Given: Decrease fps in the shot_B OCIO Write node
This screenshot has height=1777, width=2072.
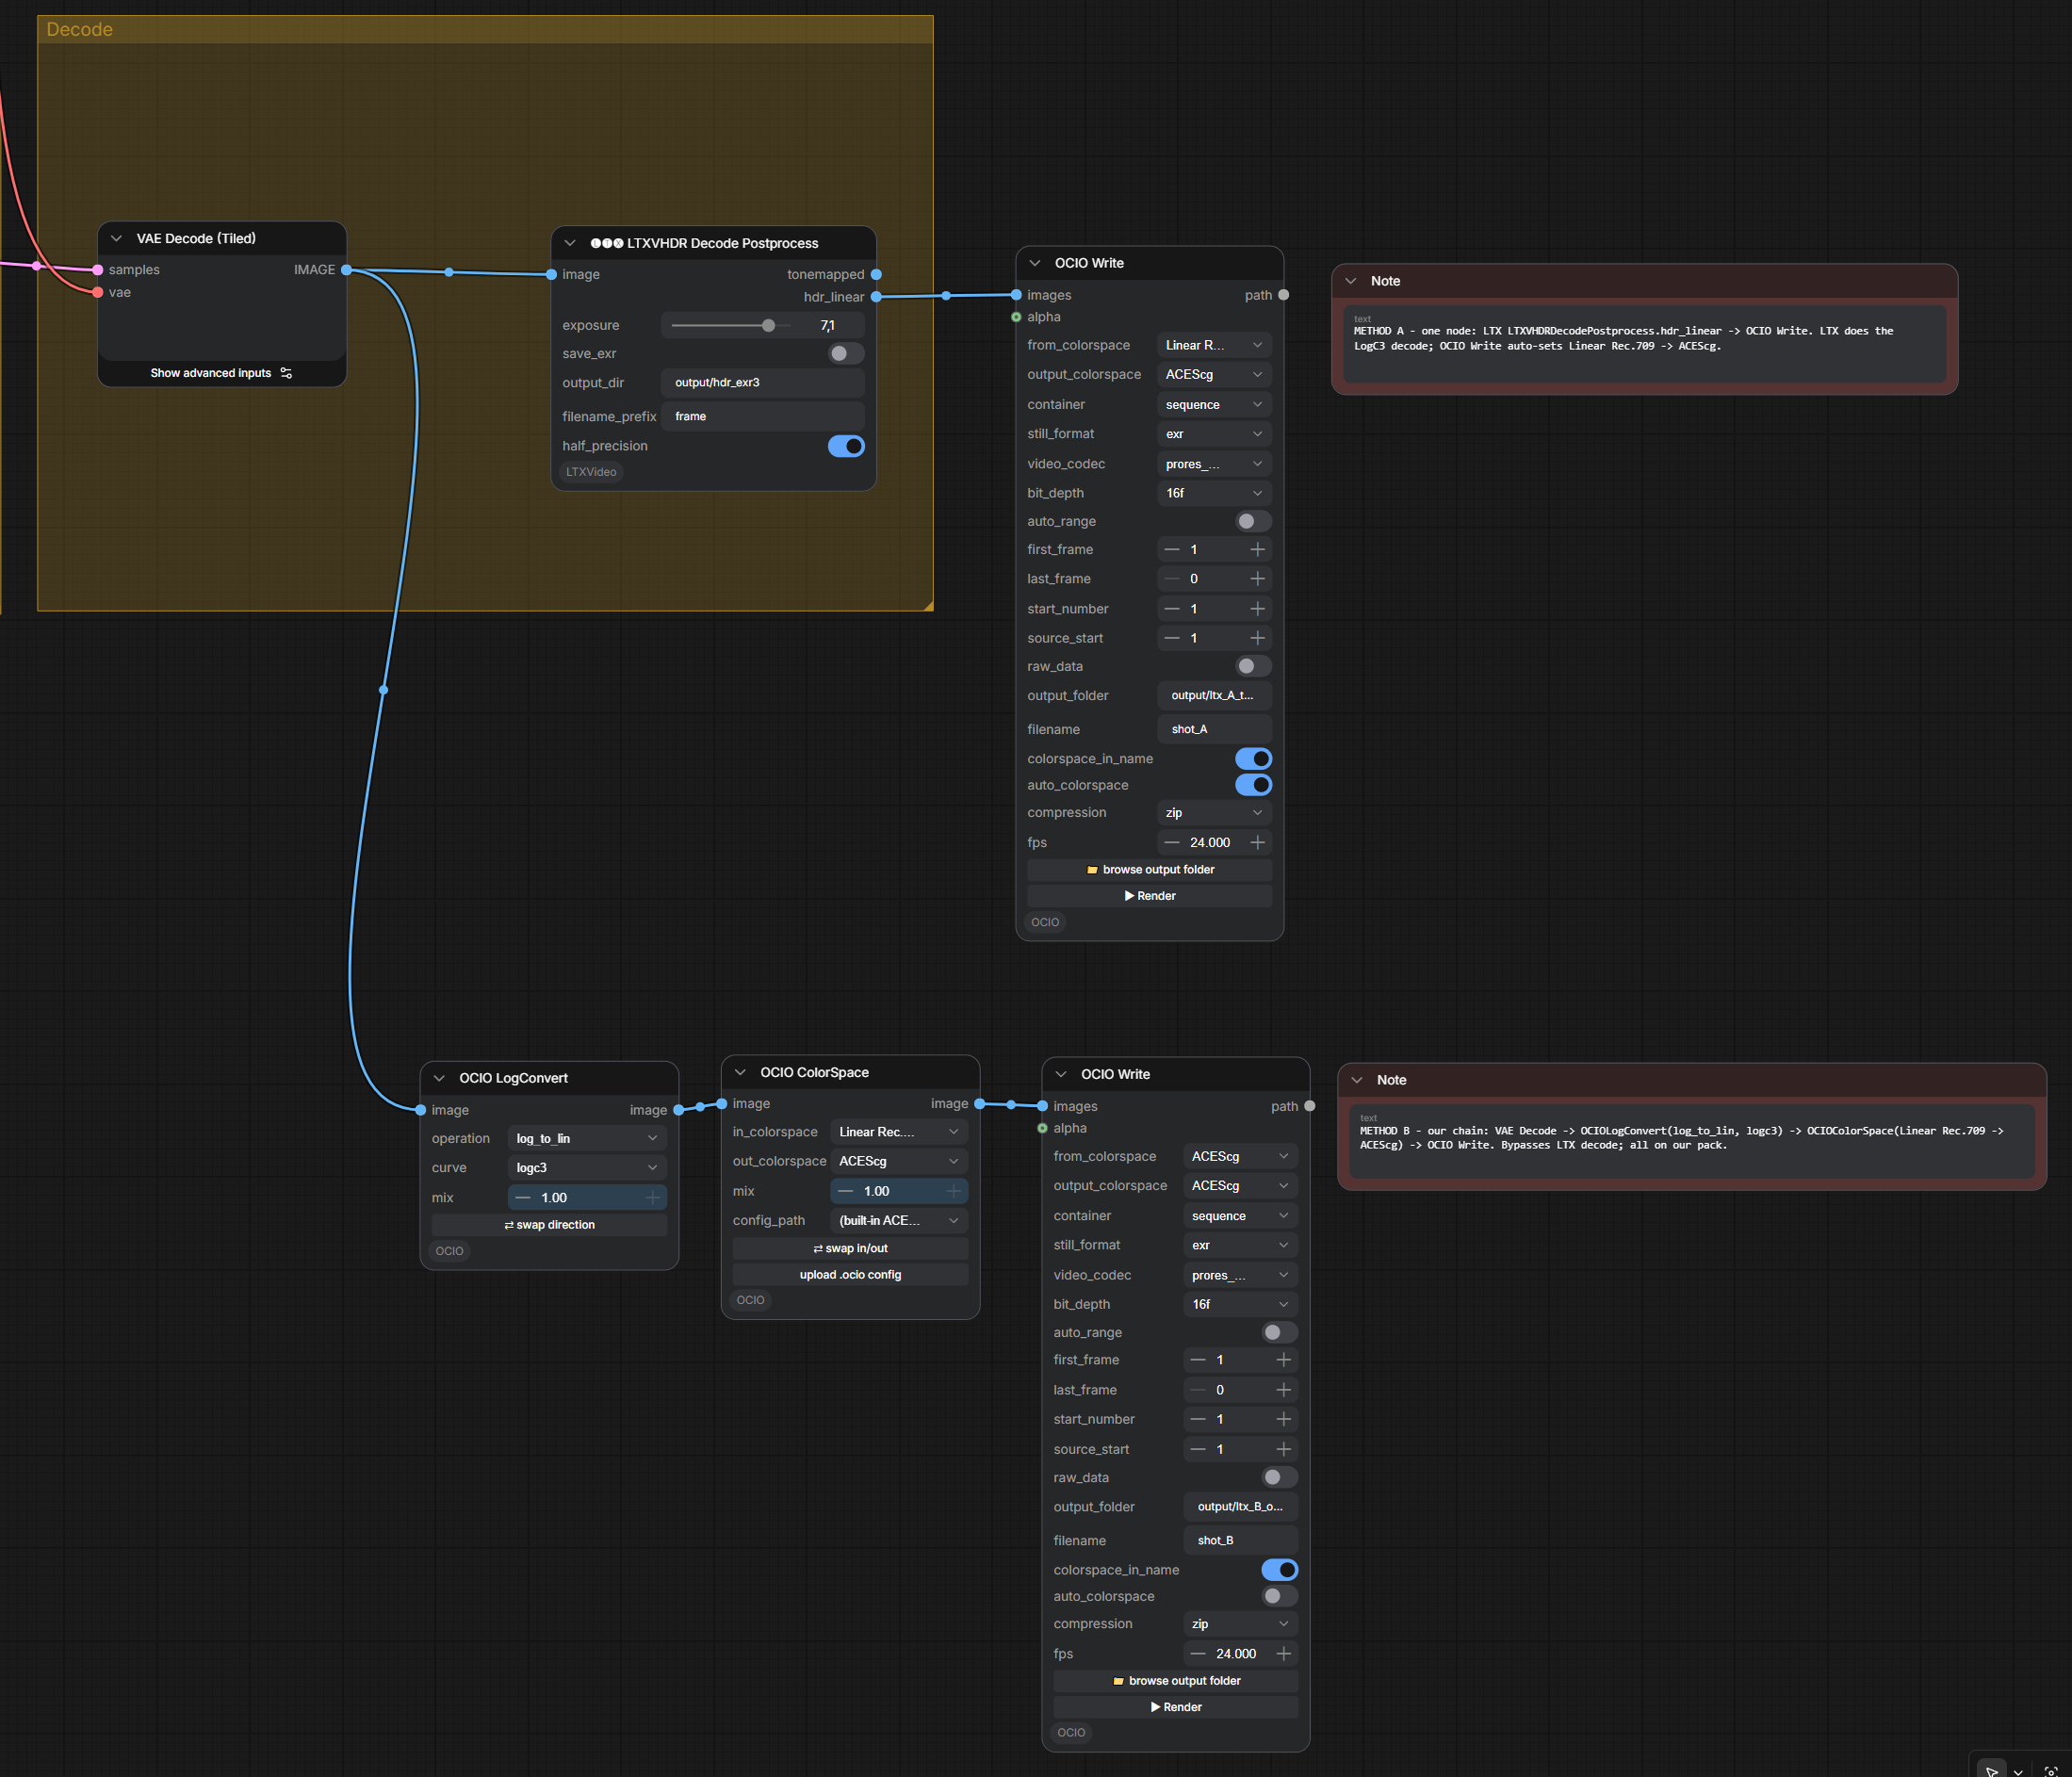Looking at the screenshot, I should (1198, 1653).
